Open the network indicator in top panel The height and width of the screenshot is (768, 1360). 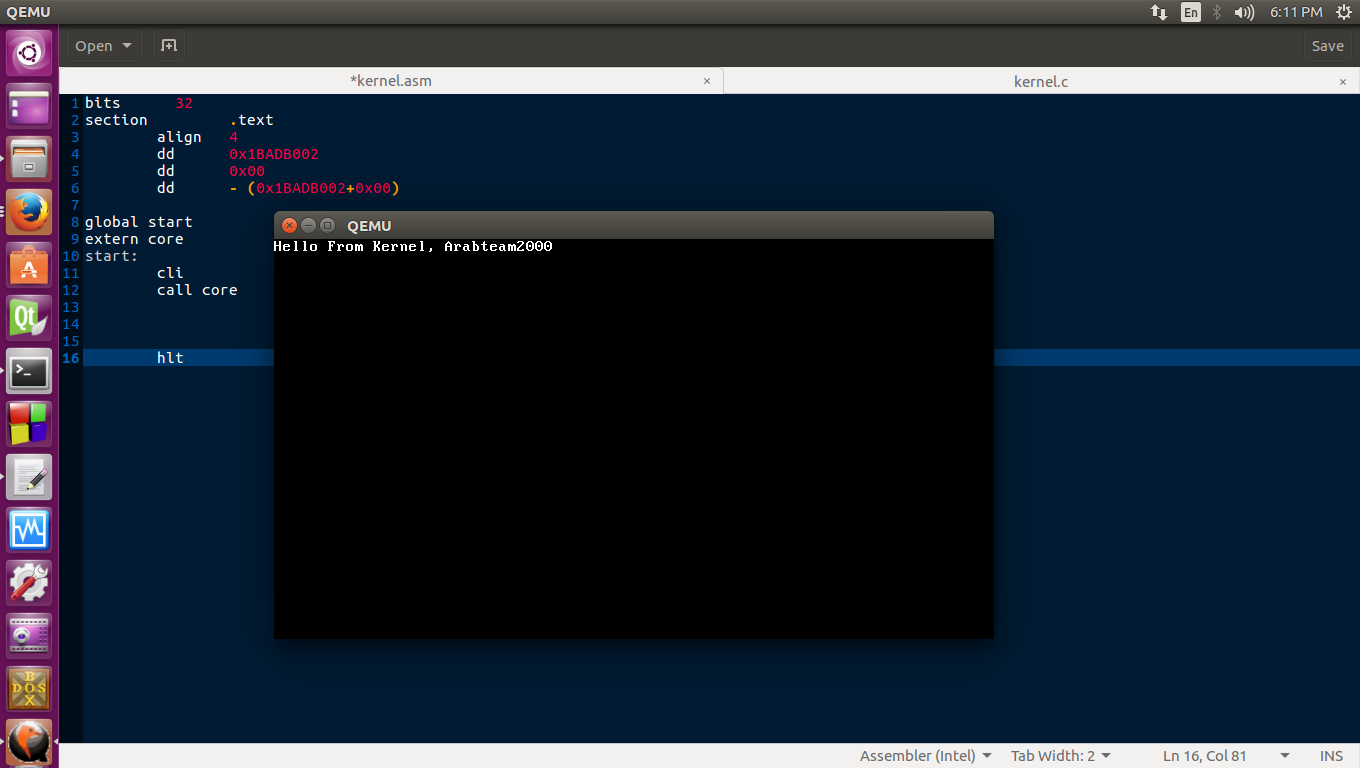[x=1159, y=12]
